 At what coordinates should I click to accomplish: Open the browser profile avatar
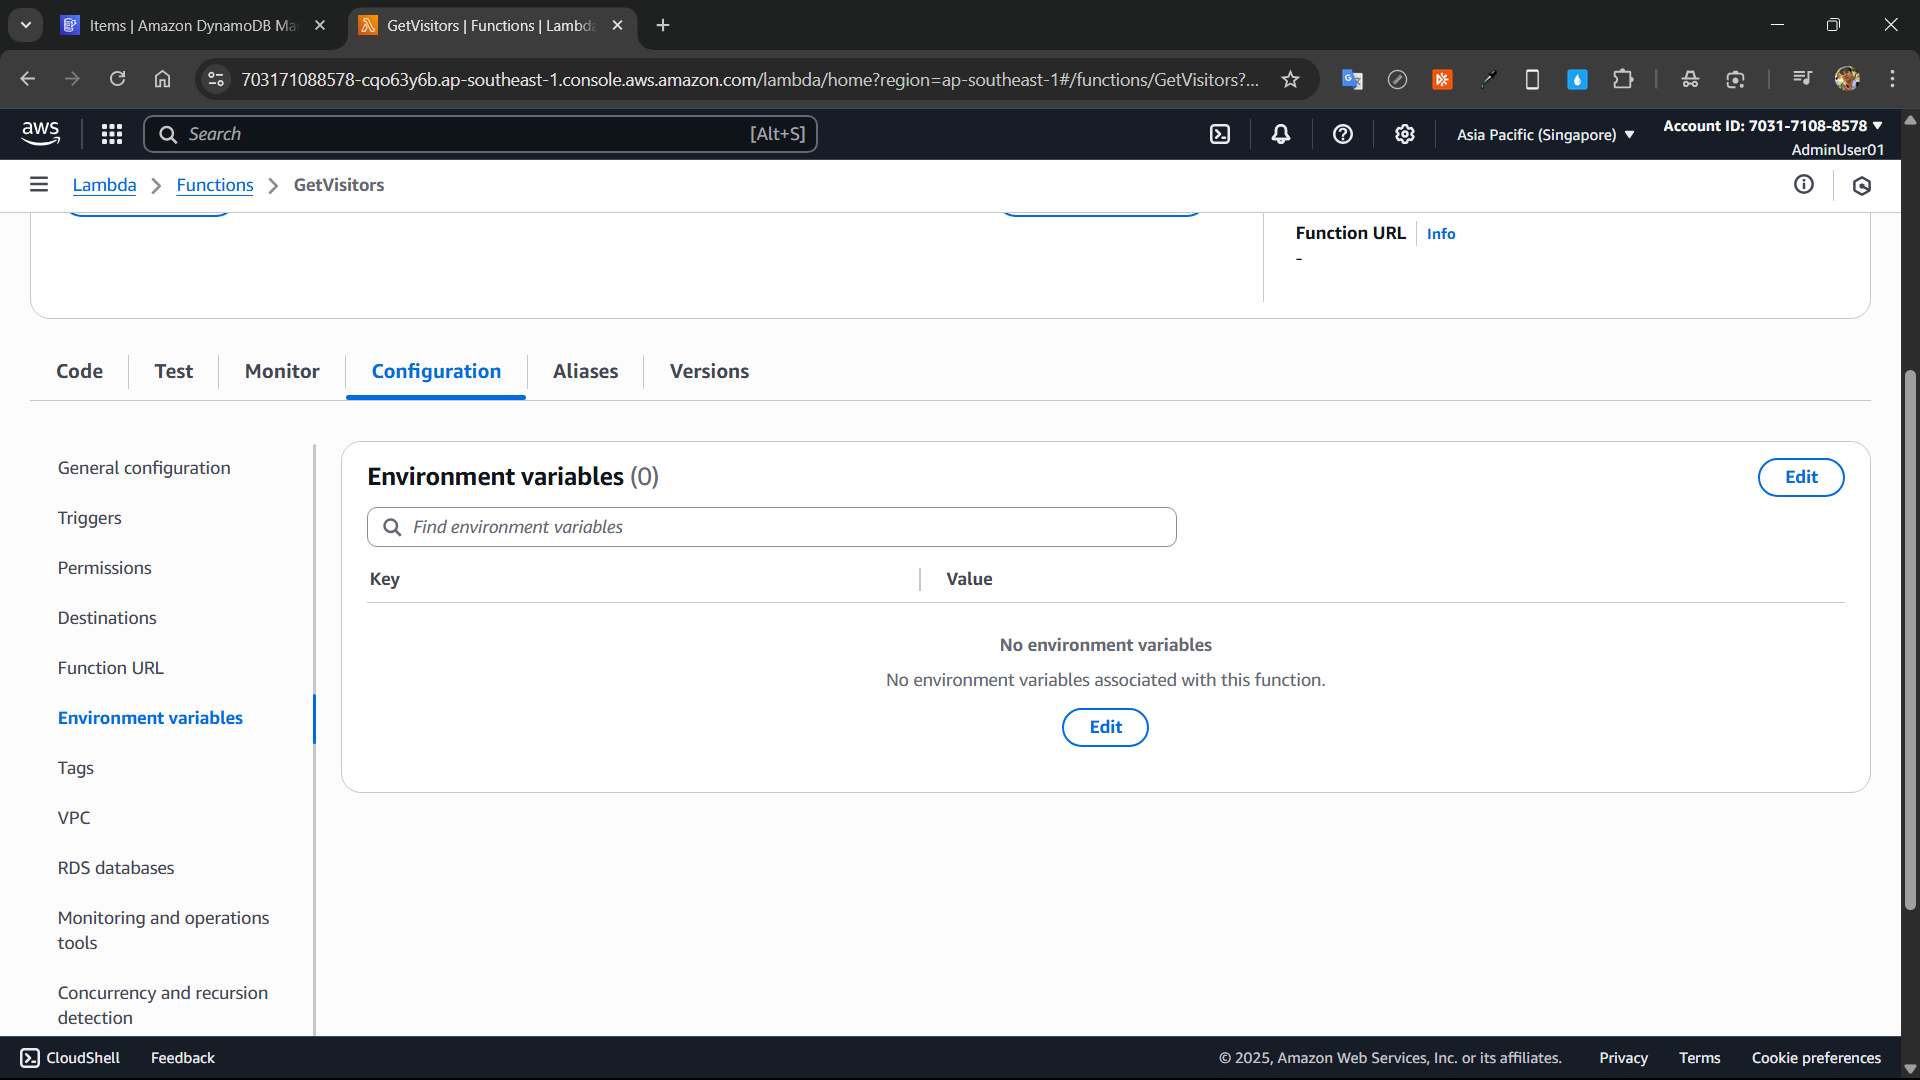pos(1847,79)
